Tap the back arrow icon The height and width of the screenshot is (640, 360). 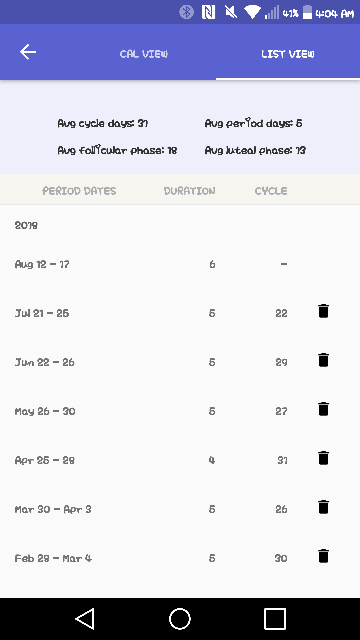point(28,52)
